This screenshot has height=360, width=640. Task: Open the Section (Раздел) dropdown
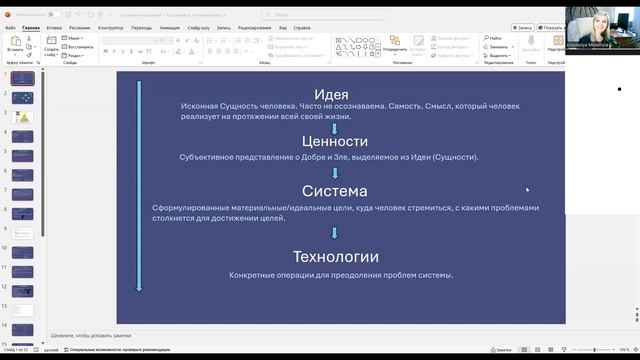[x=73, y=56]
